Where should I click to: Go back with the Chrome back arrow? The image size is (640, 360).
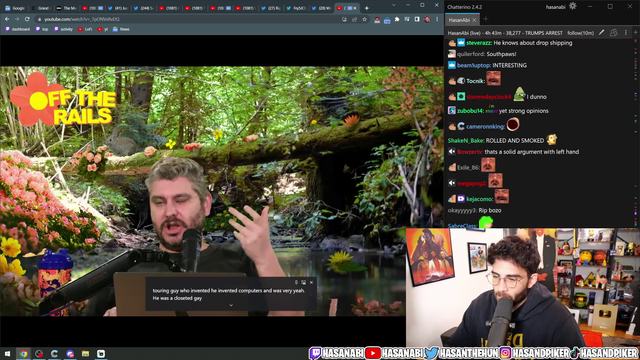pyautogui.click(x=7, y=19)
